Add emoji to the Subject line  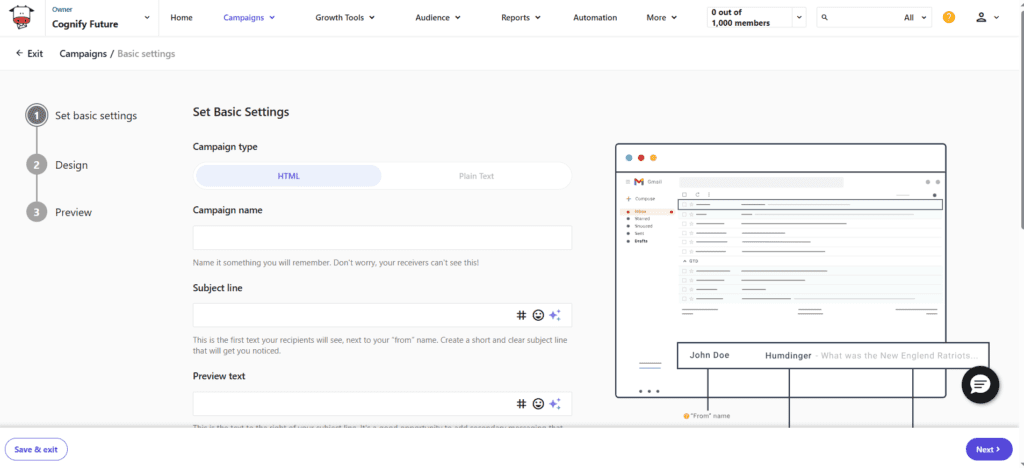tap(538, 315)
